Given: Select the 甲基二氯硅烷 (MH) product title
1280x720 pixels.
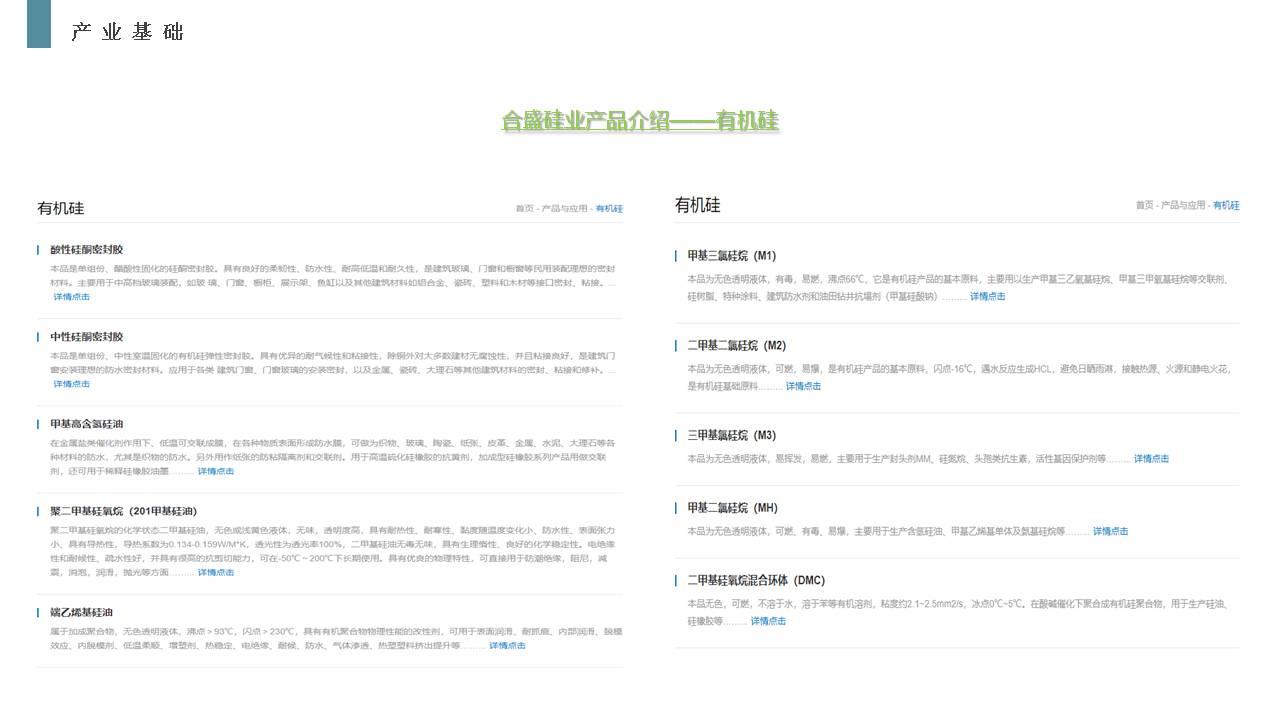Looking at the screenshot, I should [732, 508].
